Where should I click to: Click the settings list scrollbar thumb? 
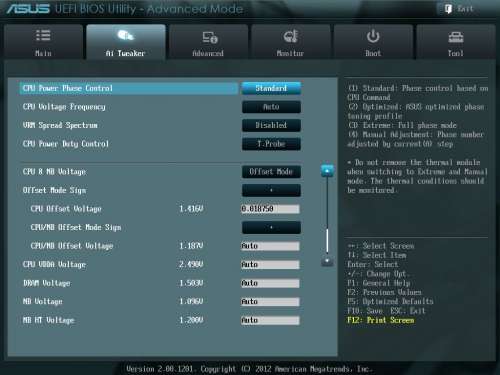pyautogui.click(x=327, y=240)
